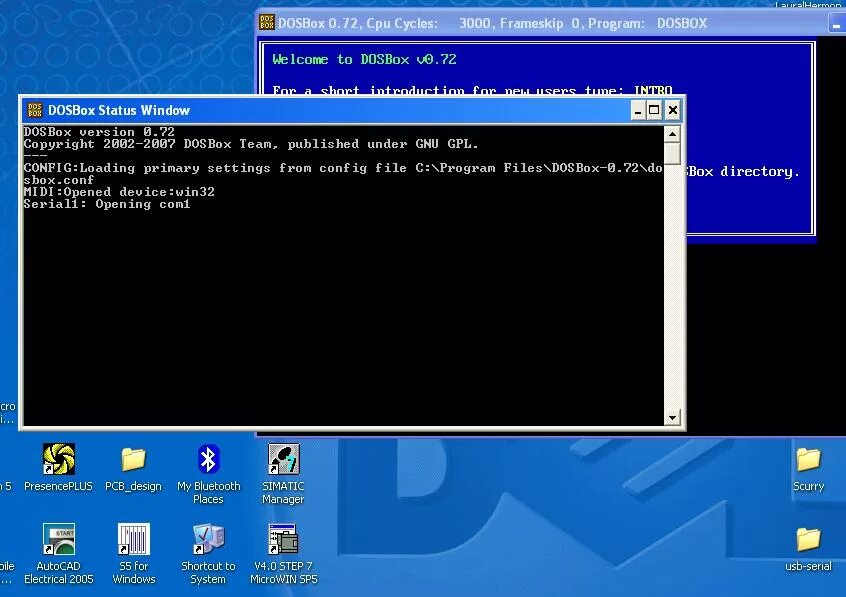Viewport: 846px width, 597px height.
Task: Minimize the DOSBox Status Window
Action: (638, 110)
